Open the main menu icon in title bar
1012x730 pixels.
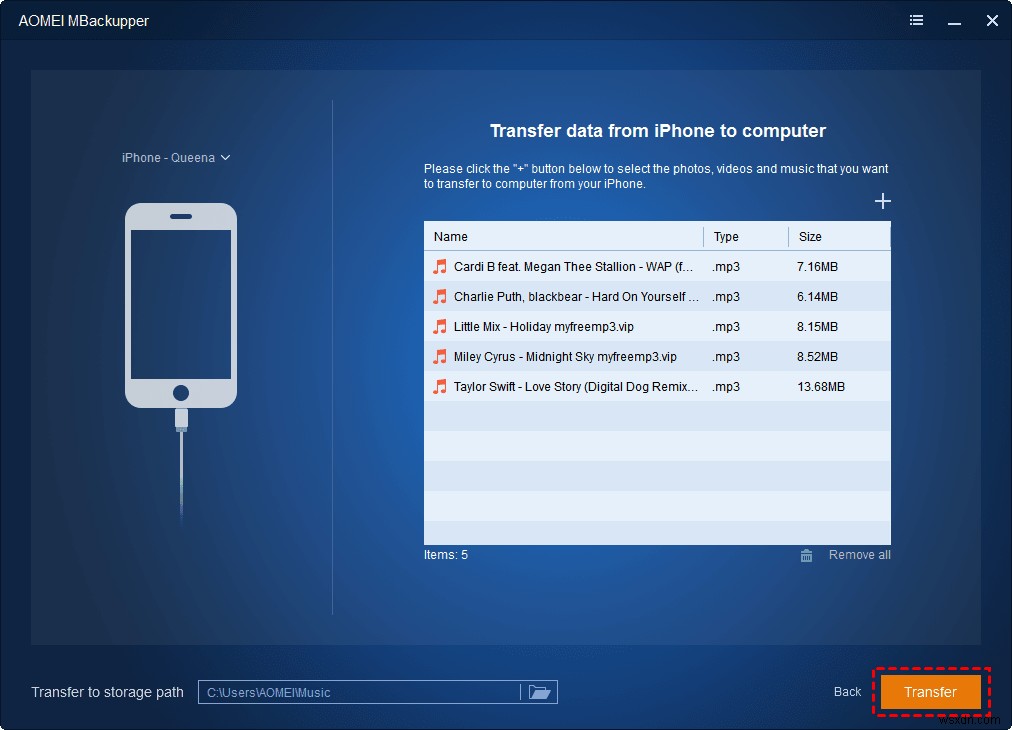point(916,20)
